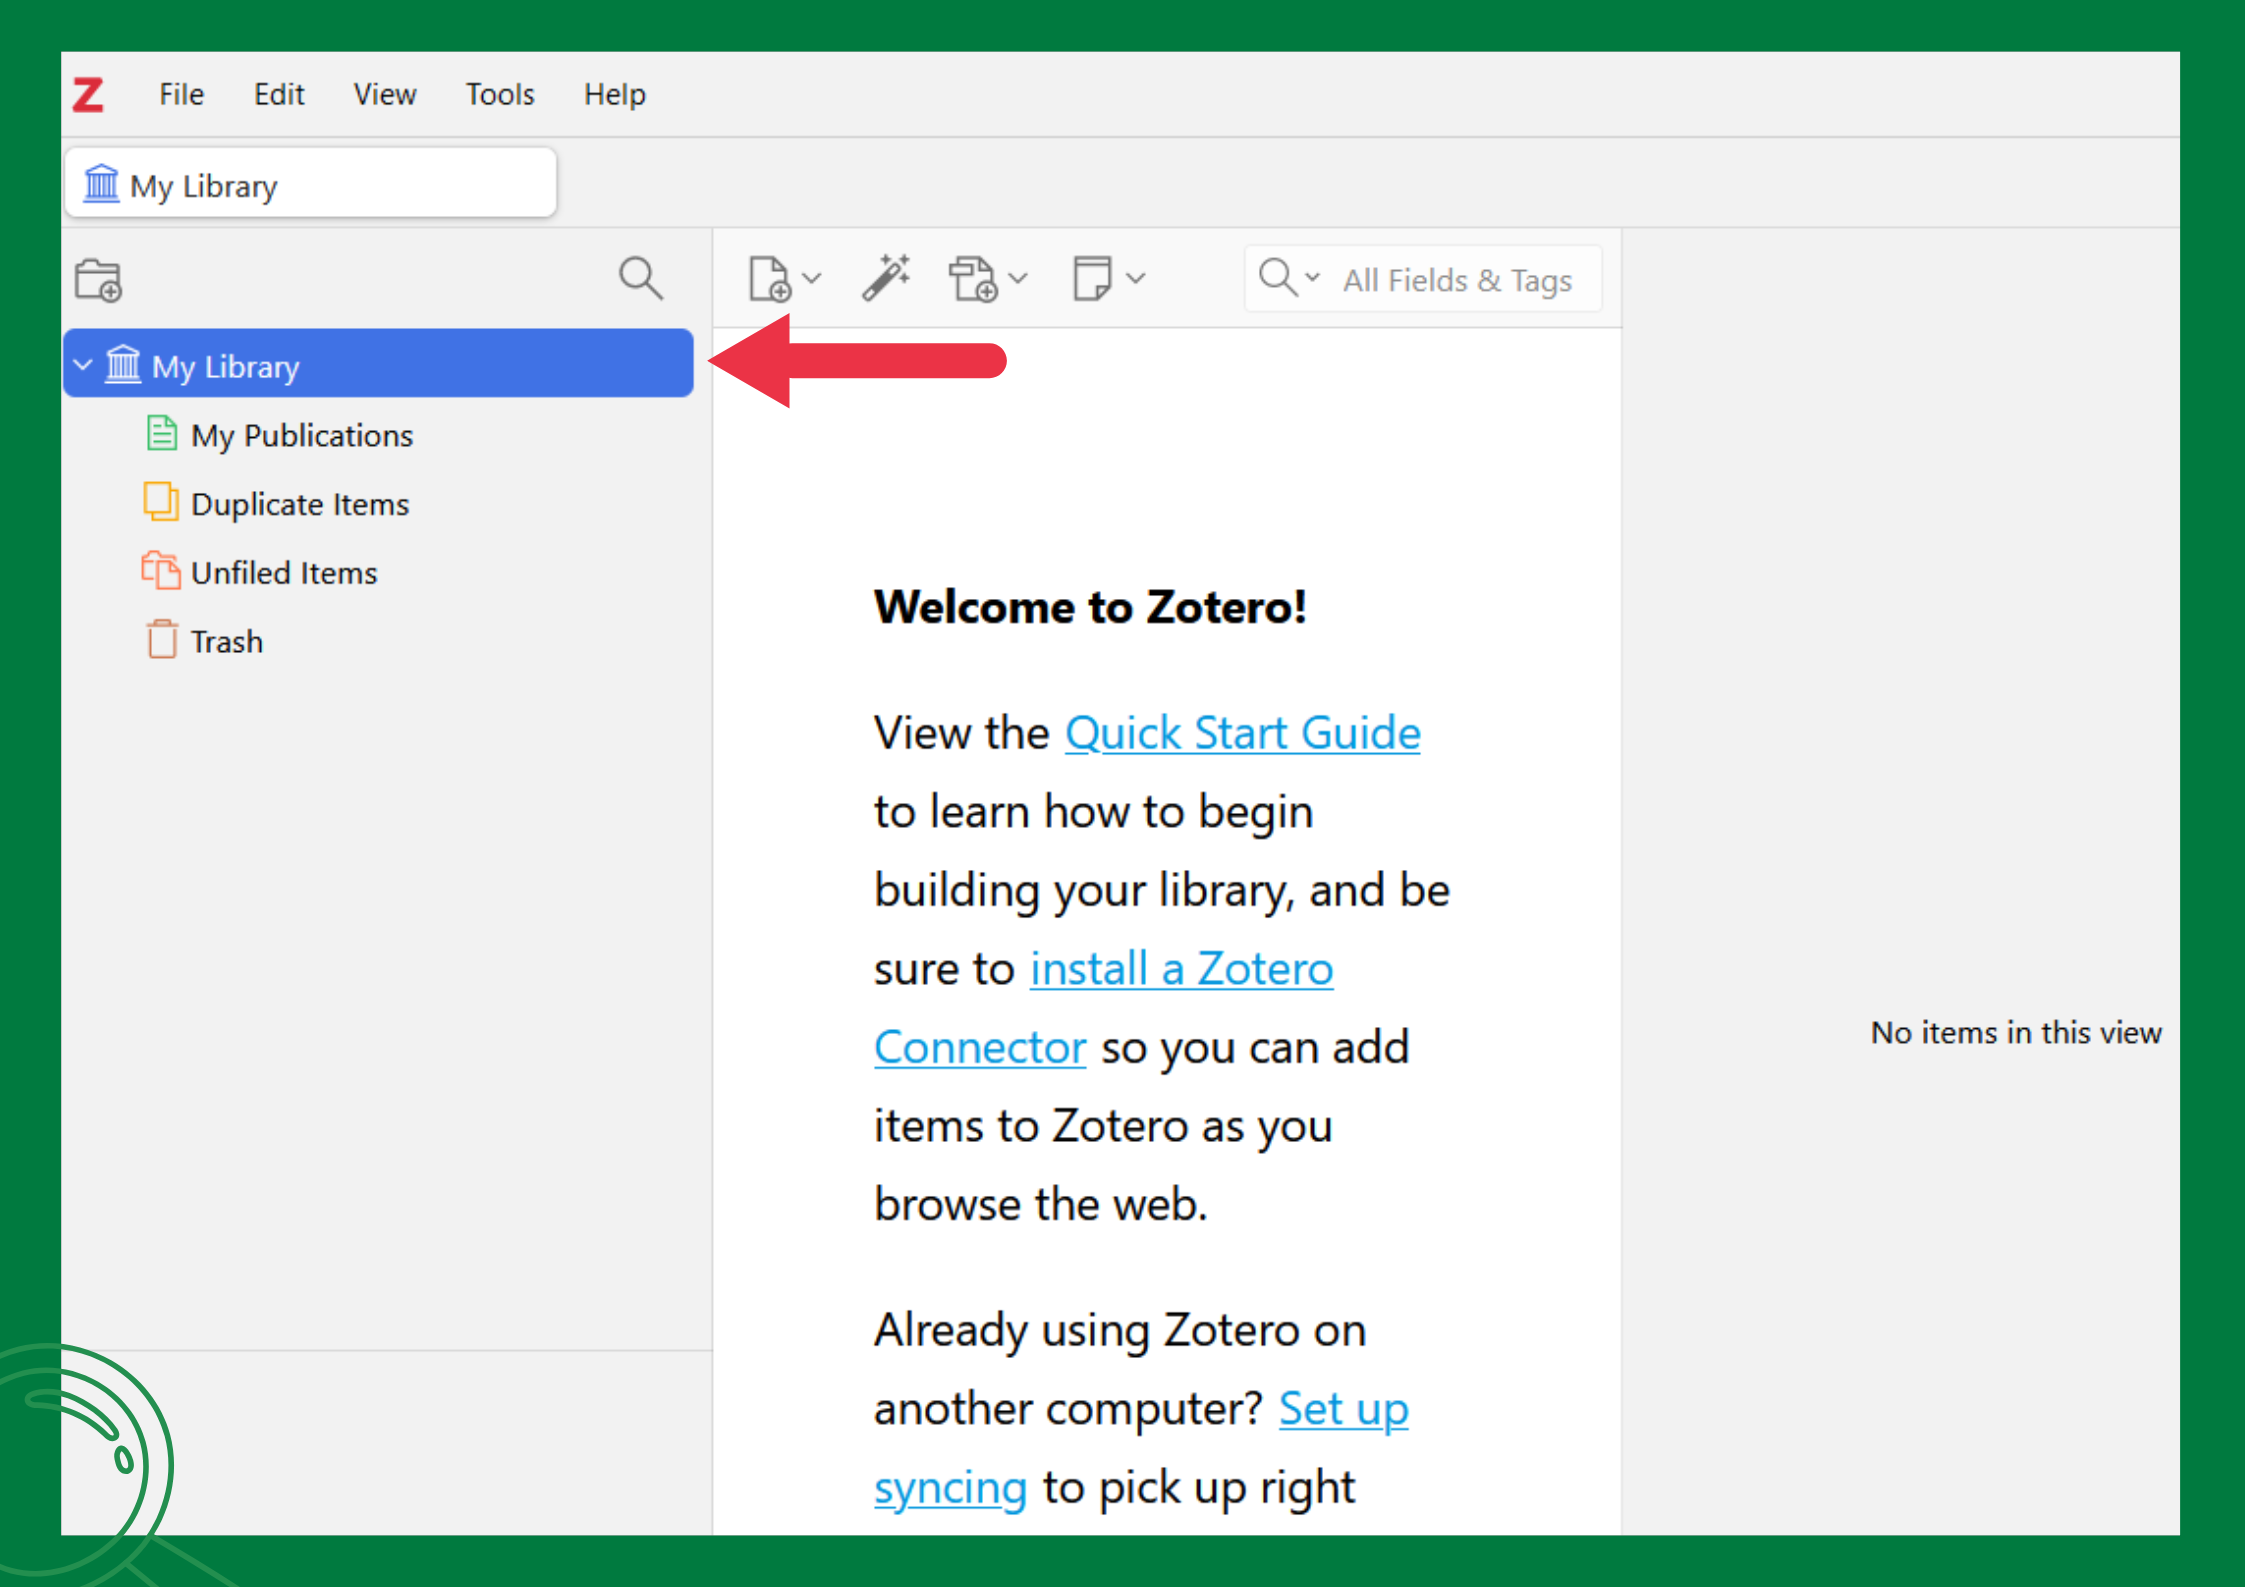Open the View menu

384,95
